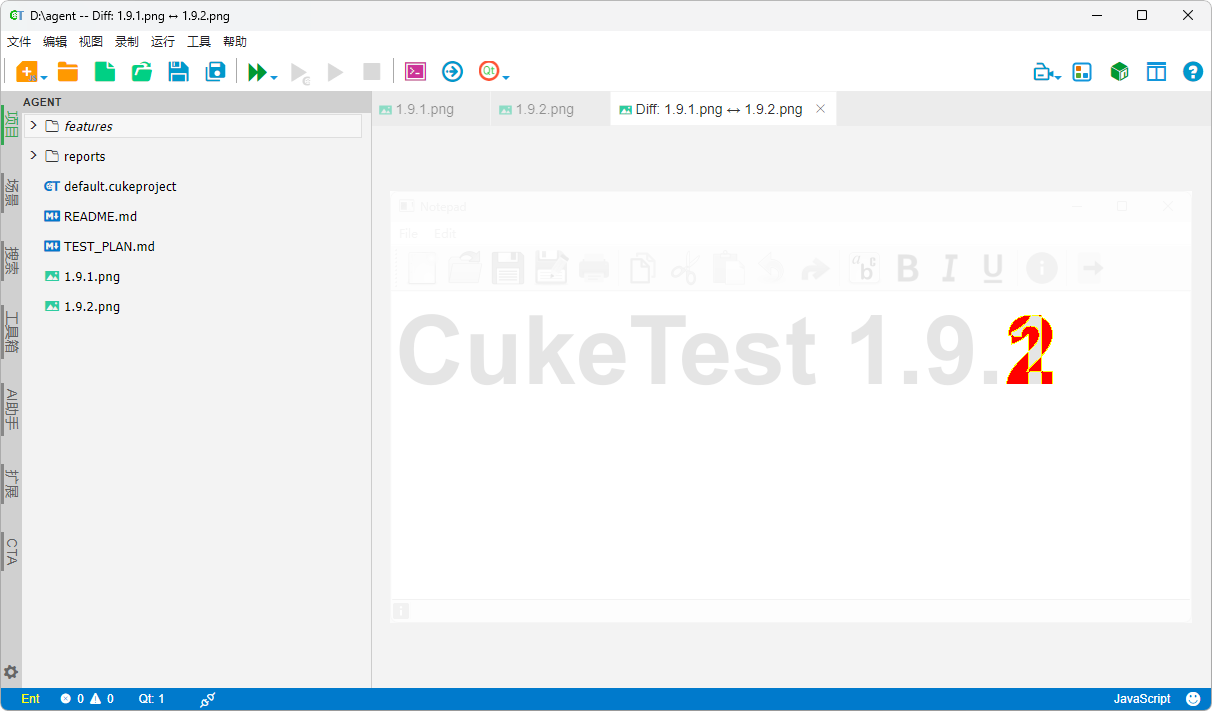1212x711 pixels.
Task: Open the CTA side panel tab
Action: pos(11,552)
